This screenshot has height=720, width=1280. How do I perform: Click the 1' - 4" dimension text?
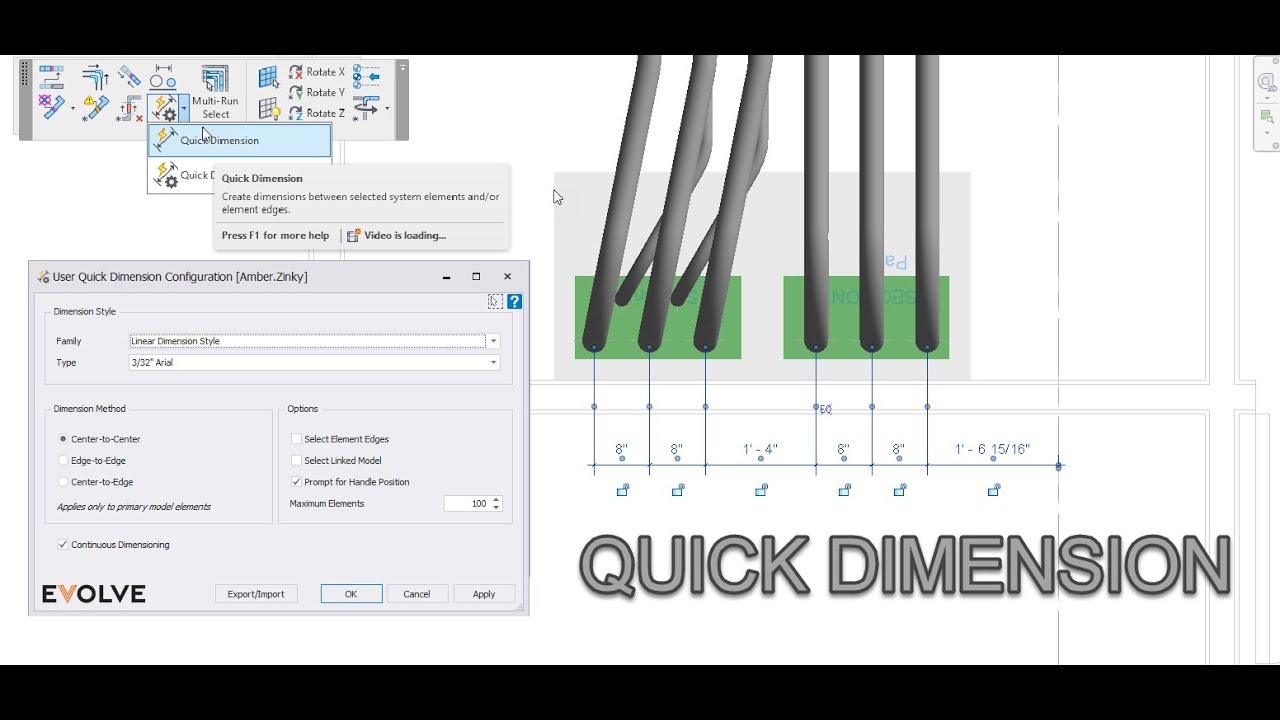click(x=760, y=450)
